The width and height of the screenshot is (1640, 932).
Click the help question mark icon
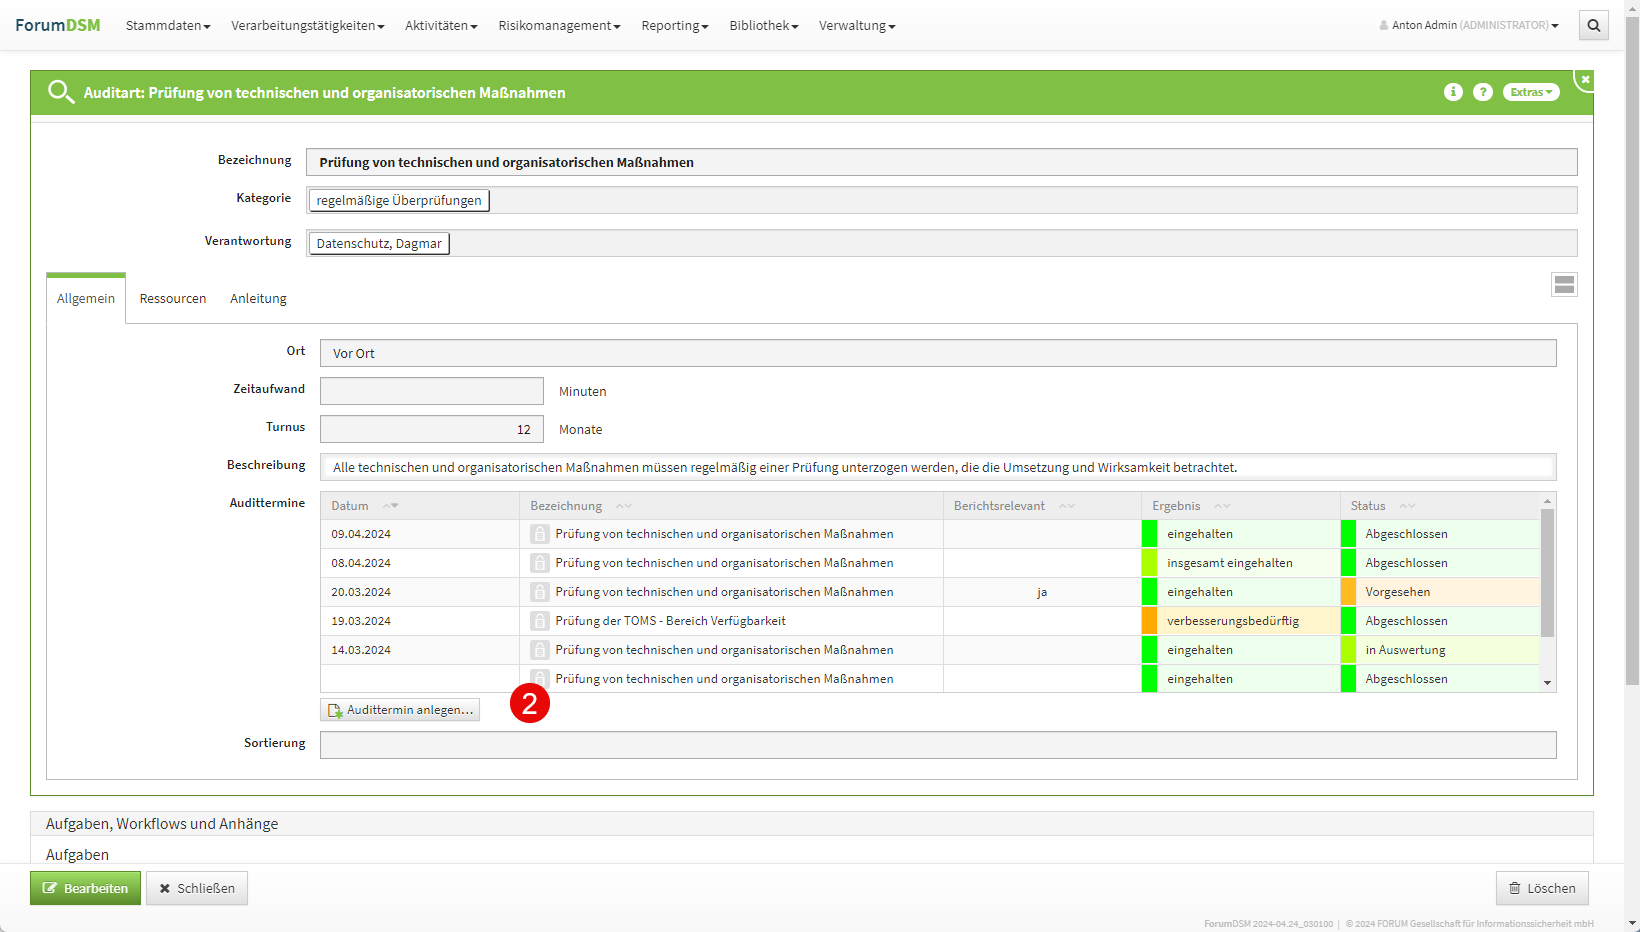coord(1483,92)
